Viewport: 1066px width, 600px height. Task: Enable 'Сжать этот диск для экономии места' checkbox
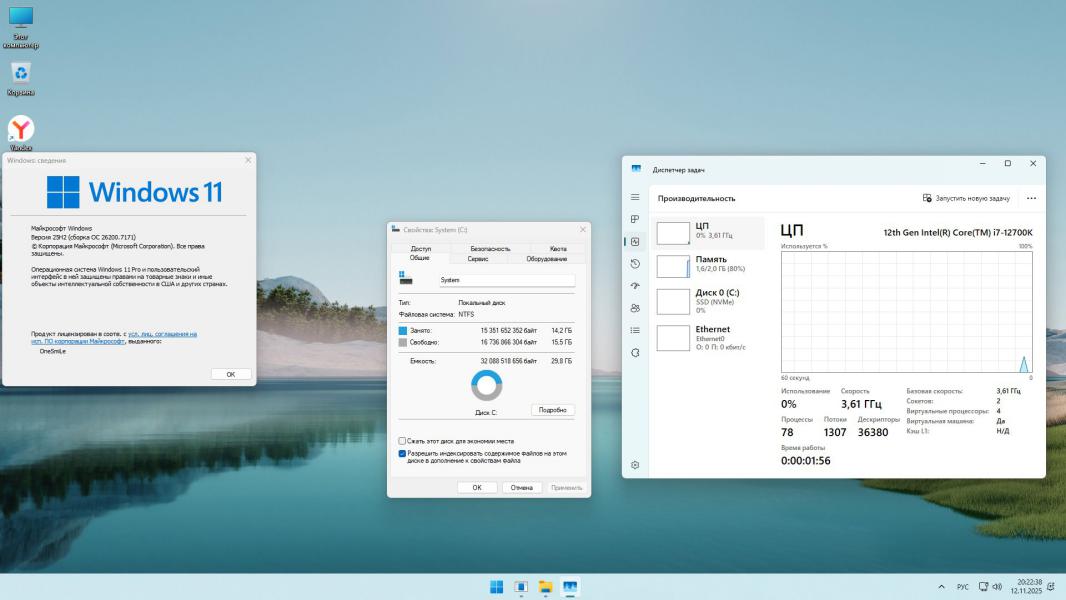click(403, 441)
